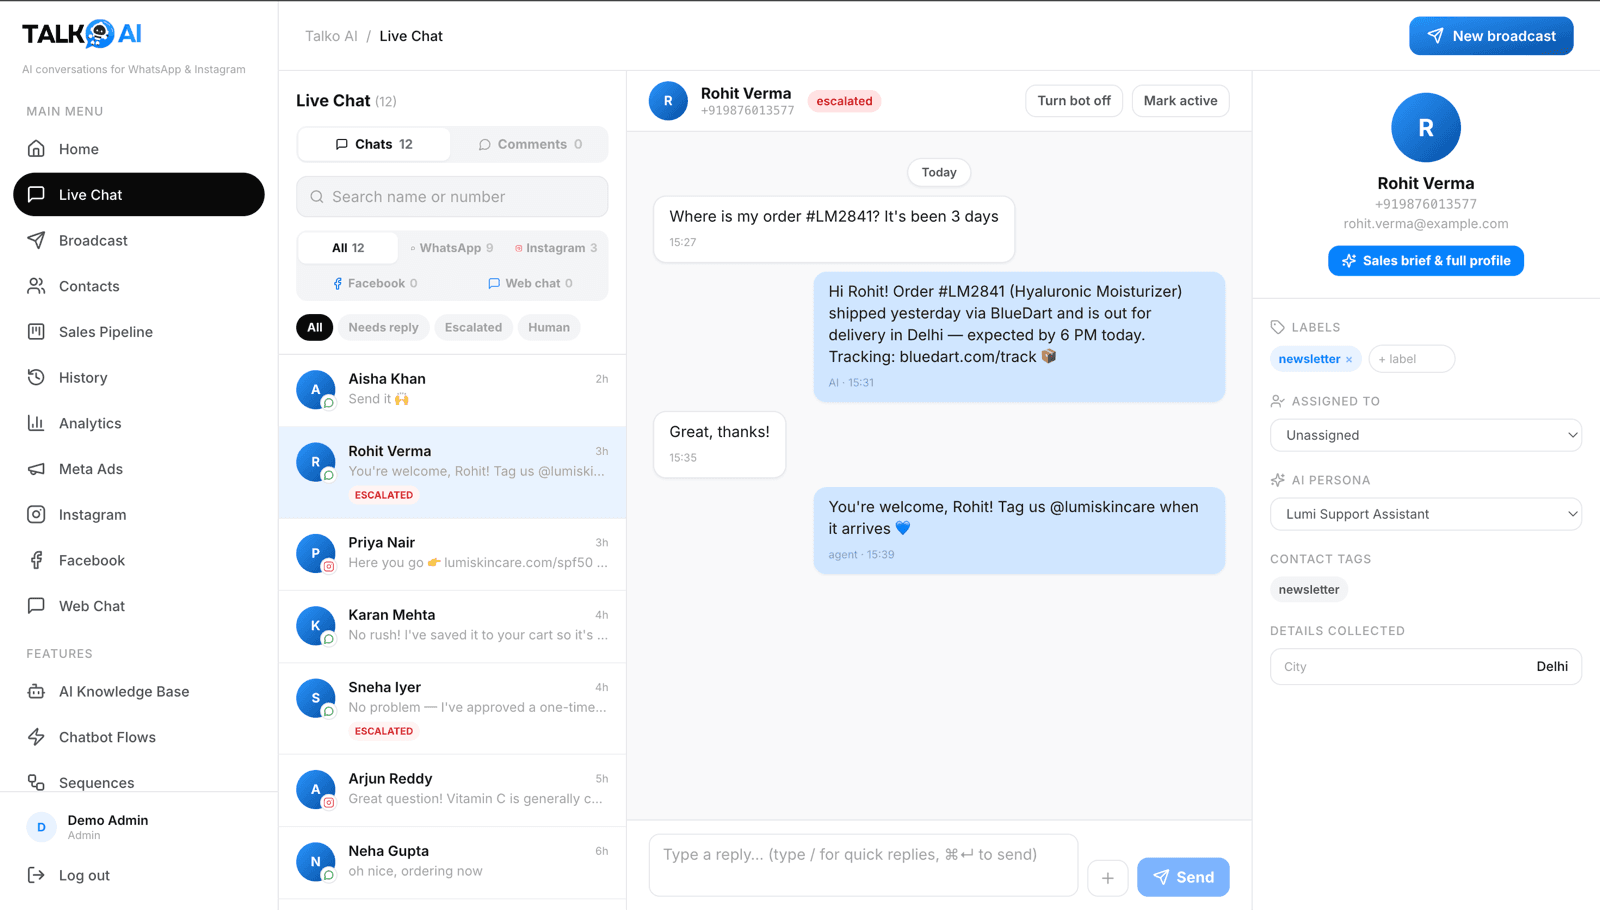
Task: Filter chats by Web chat channel
Action: point(530,284)
